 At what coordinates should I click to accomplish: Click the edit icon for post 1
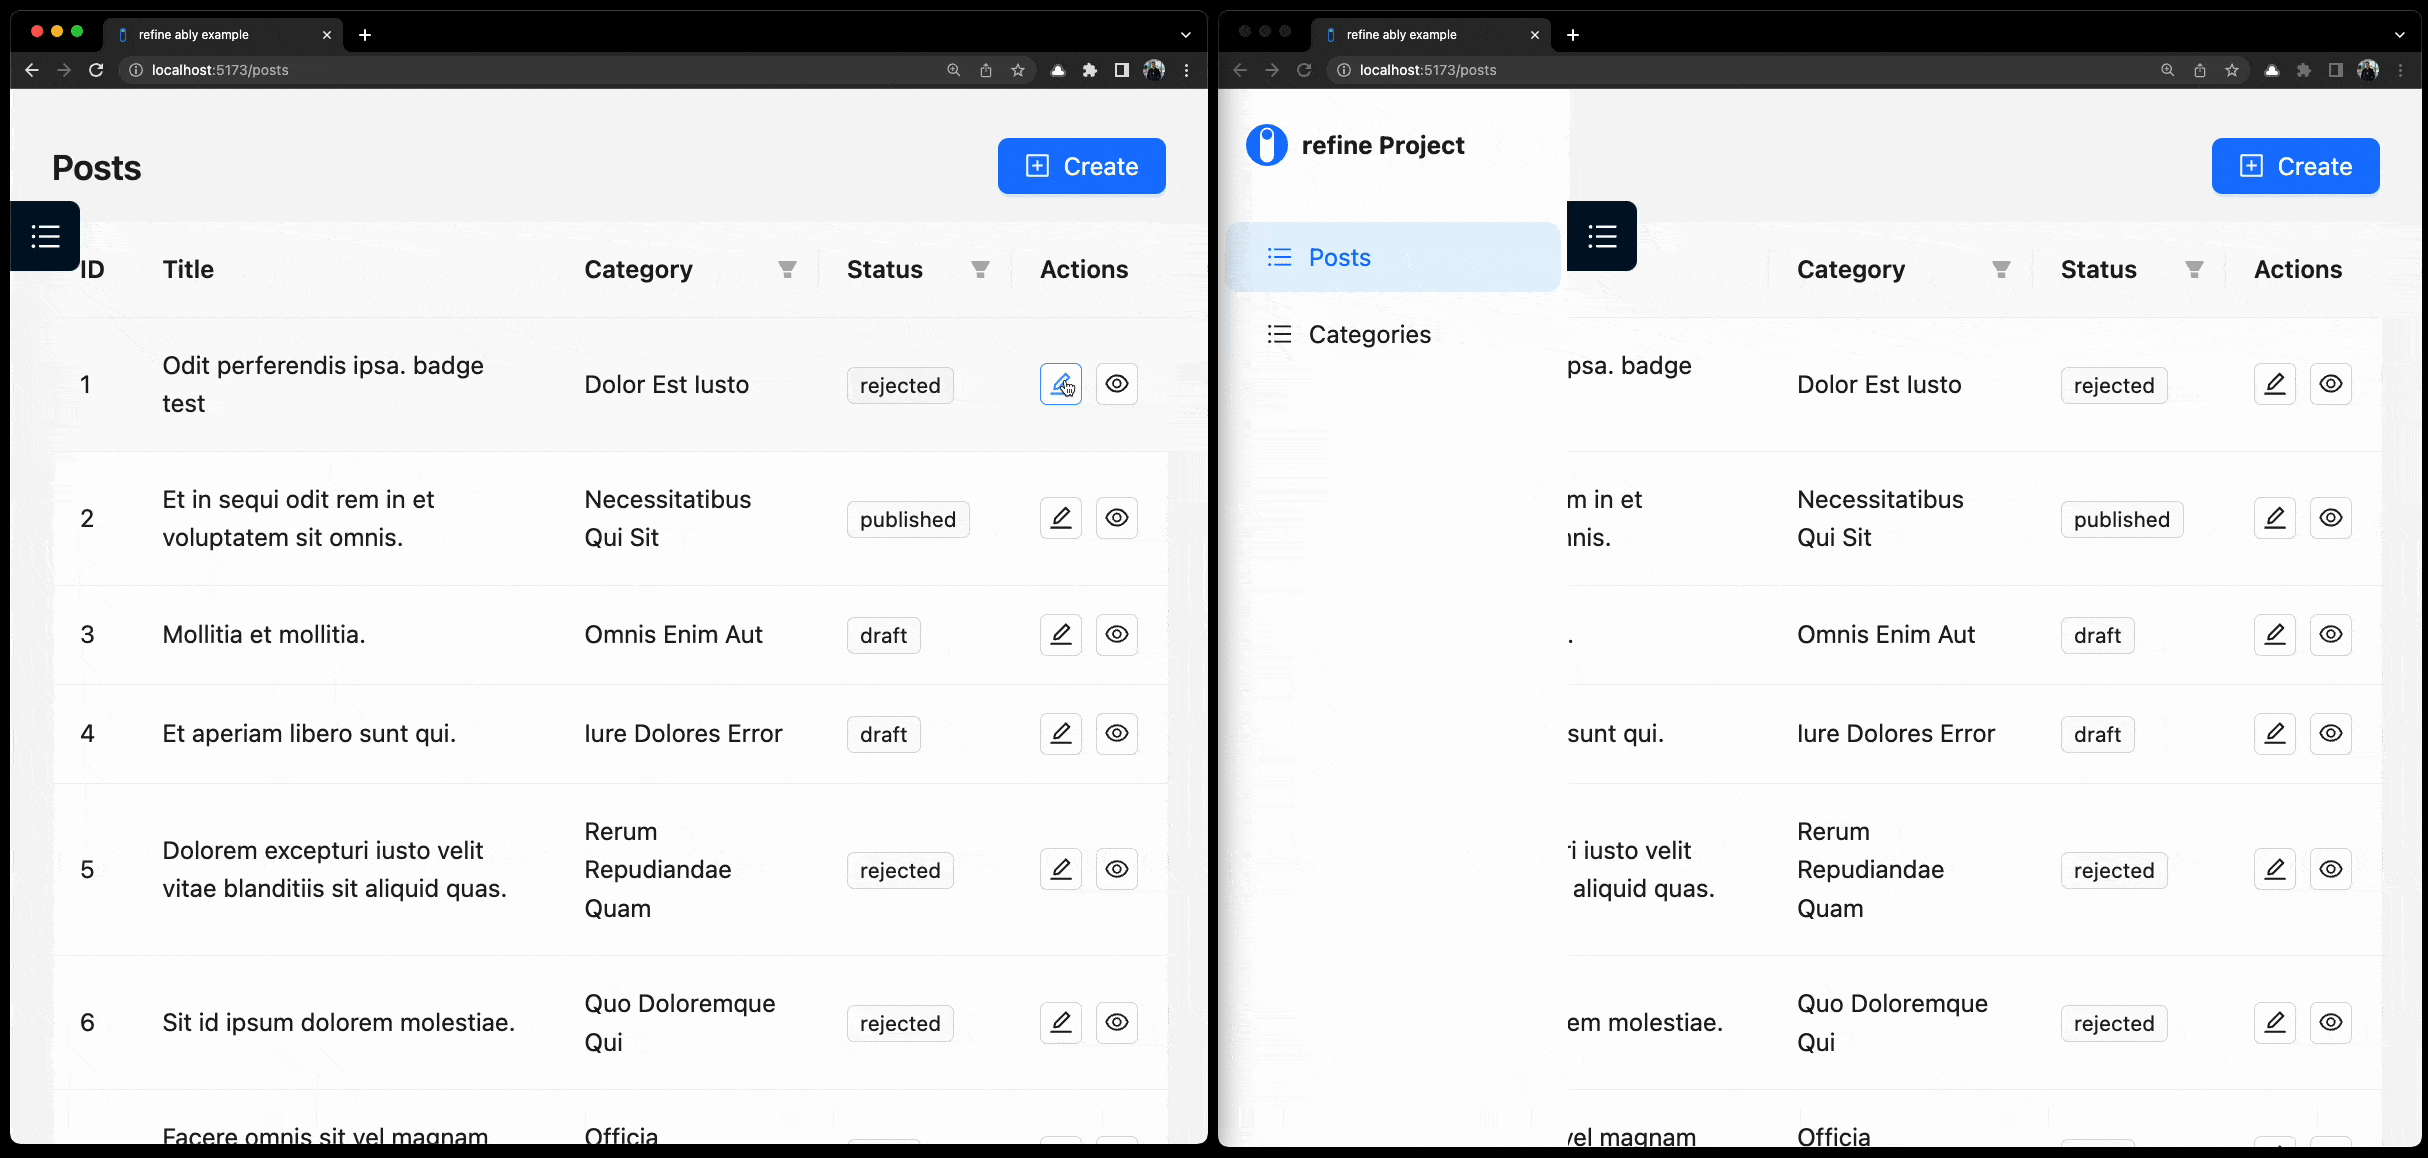pos(1059,384)
